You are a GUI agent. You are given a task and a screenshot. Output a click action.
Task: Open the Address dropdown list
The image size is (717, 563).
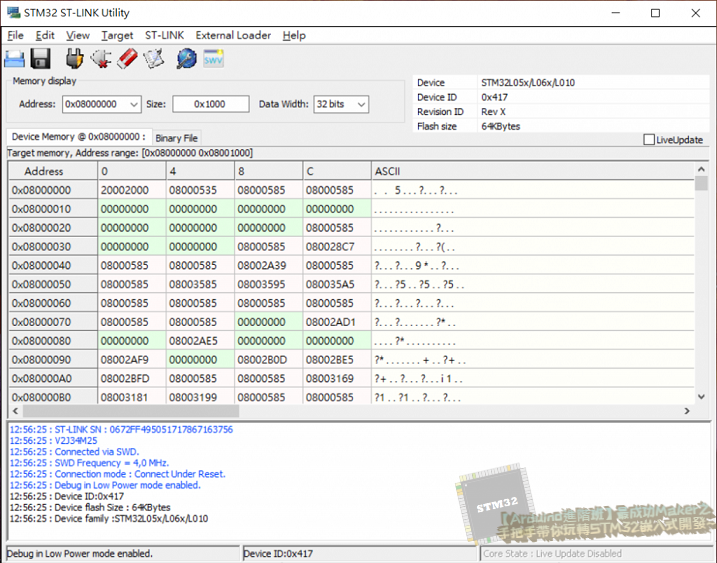[x=134, y=104]
